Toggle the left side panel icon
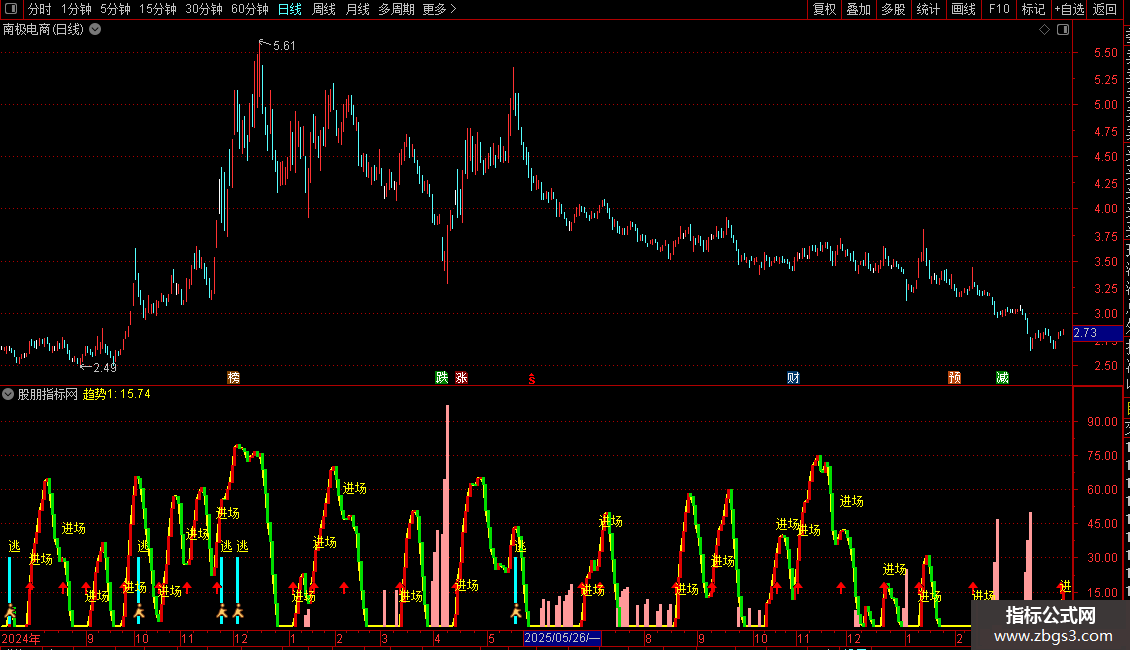Viewport: 1130px width, 650px height. (x=11, y=9)
